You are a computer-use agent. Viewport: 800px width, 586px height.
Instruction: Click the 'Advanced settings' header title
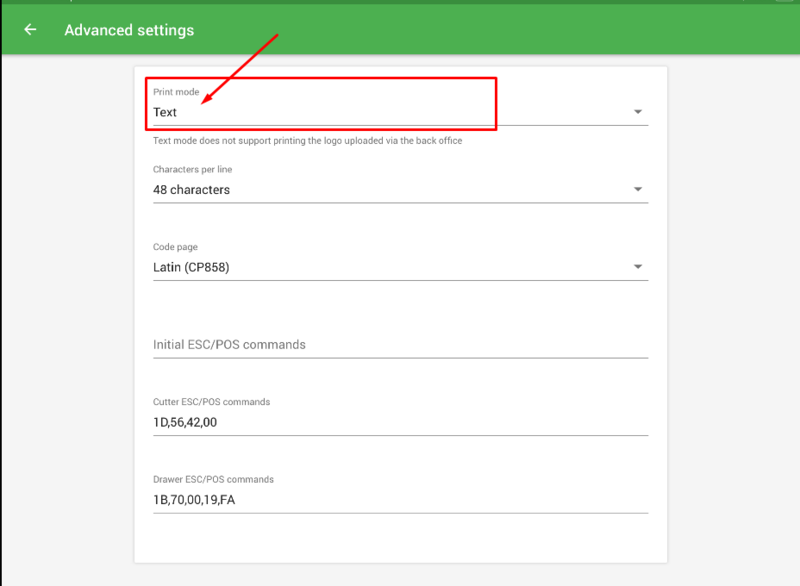(129, 30)
